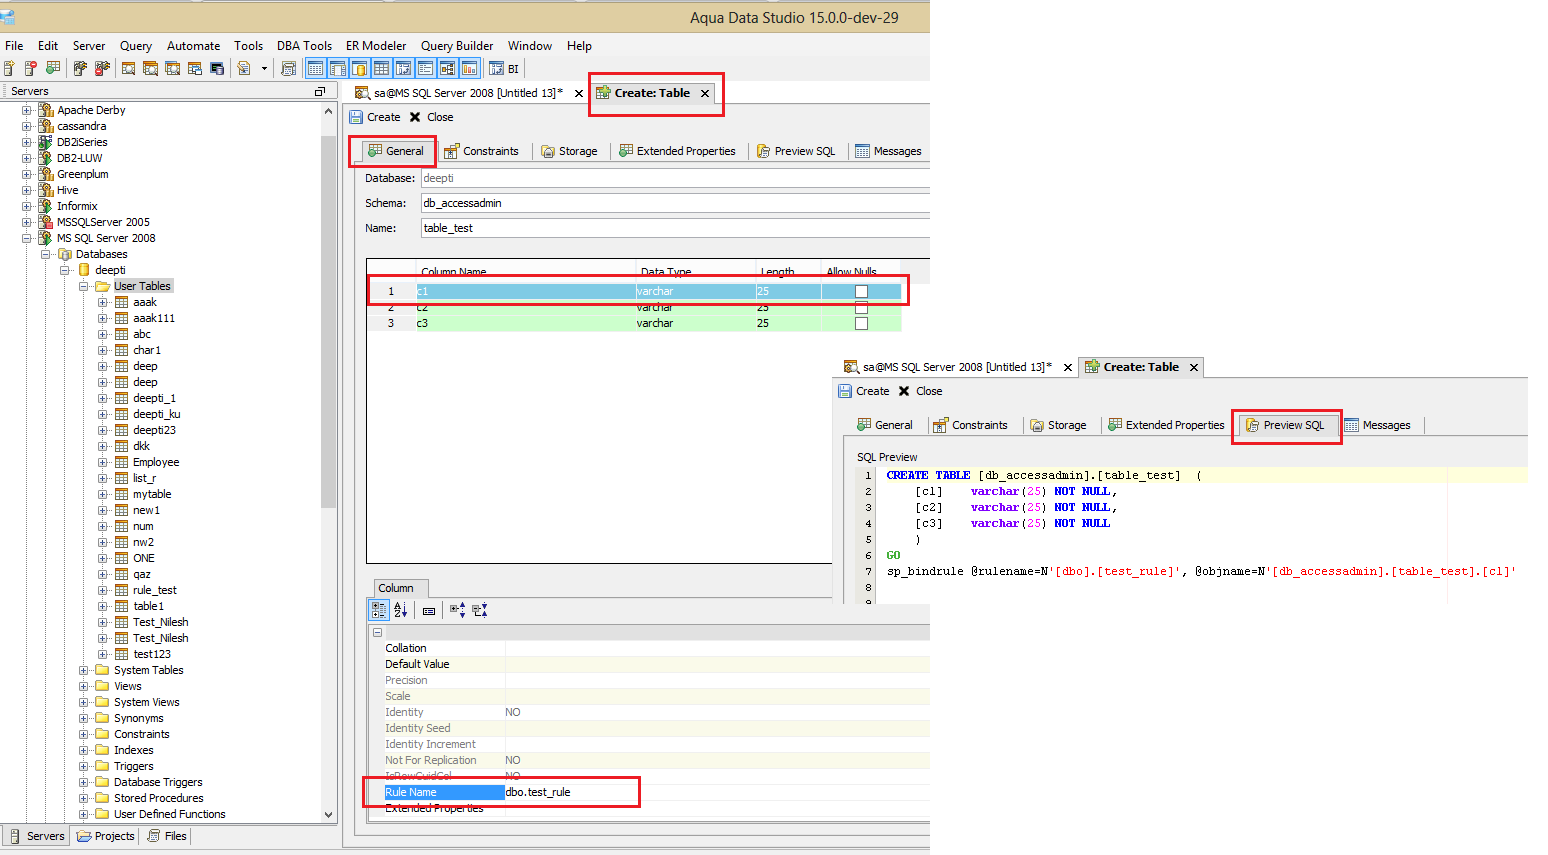The width and height of the screenshot is (1548, 855).
Task: Click the BI toolbar icon
Action: coord(504,68)
